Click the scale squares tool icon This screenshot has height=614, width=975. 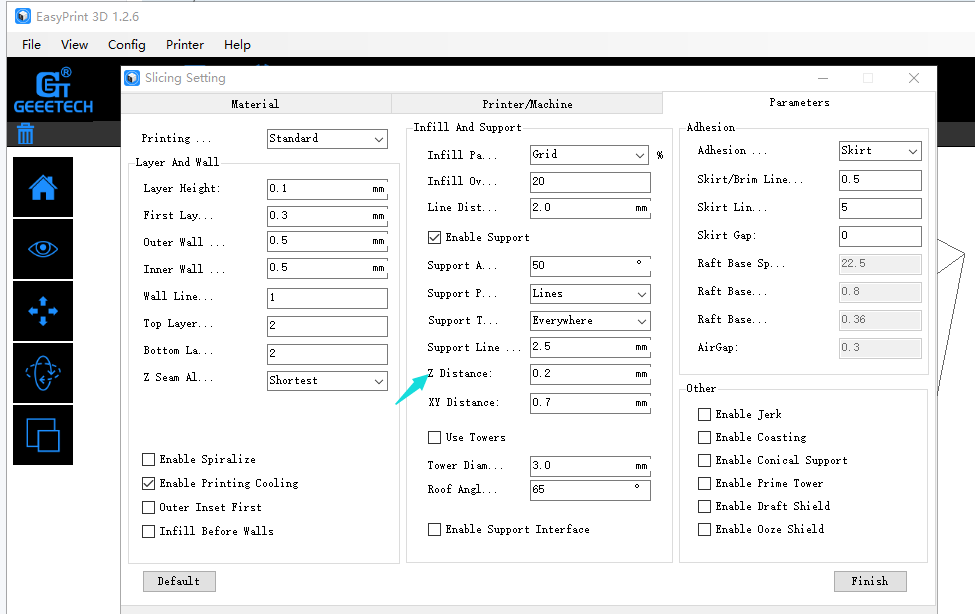(x=43, y=435)
